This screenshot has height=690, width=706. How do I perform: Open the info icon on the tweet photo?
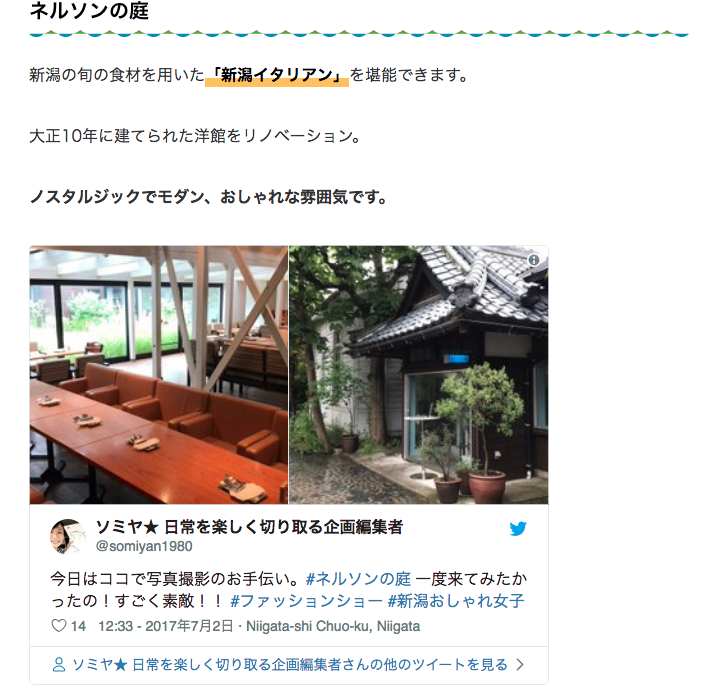534,260
